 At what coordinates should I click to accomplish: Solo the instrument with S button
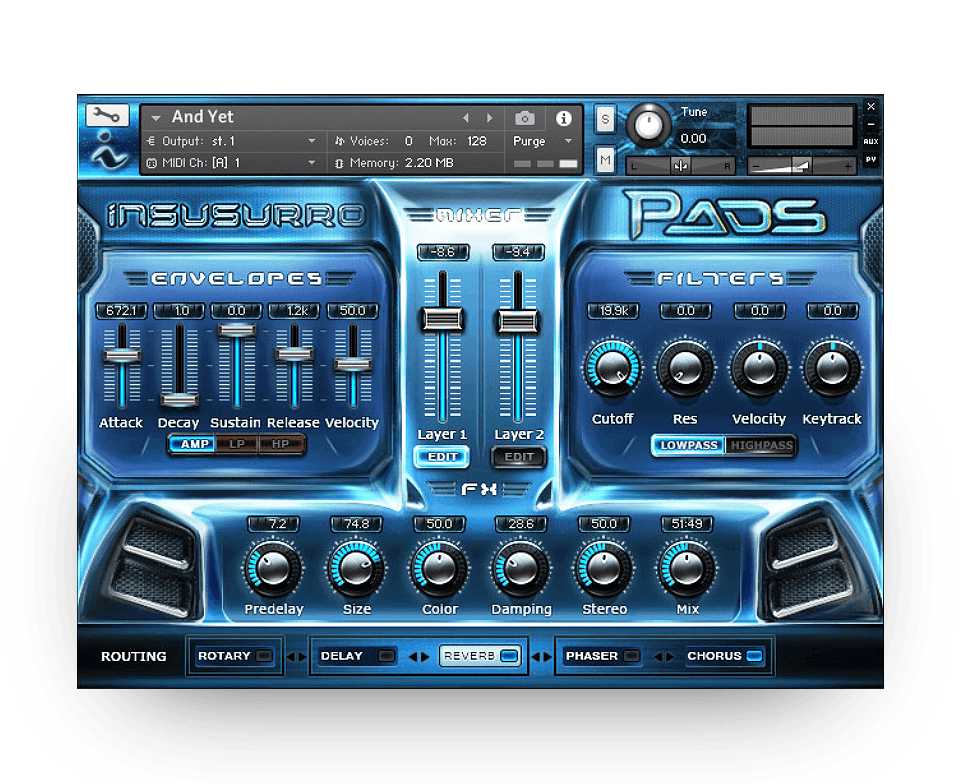(605, 119)
